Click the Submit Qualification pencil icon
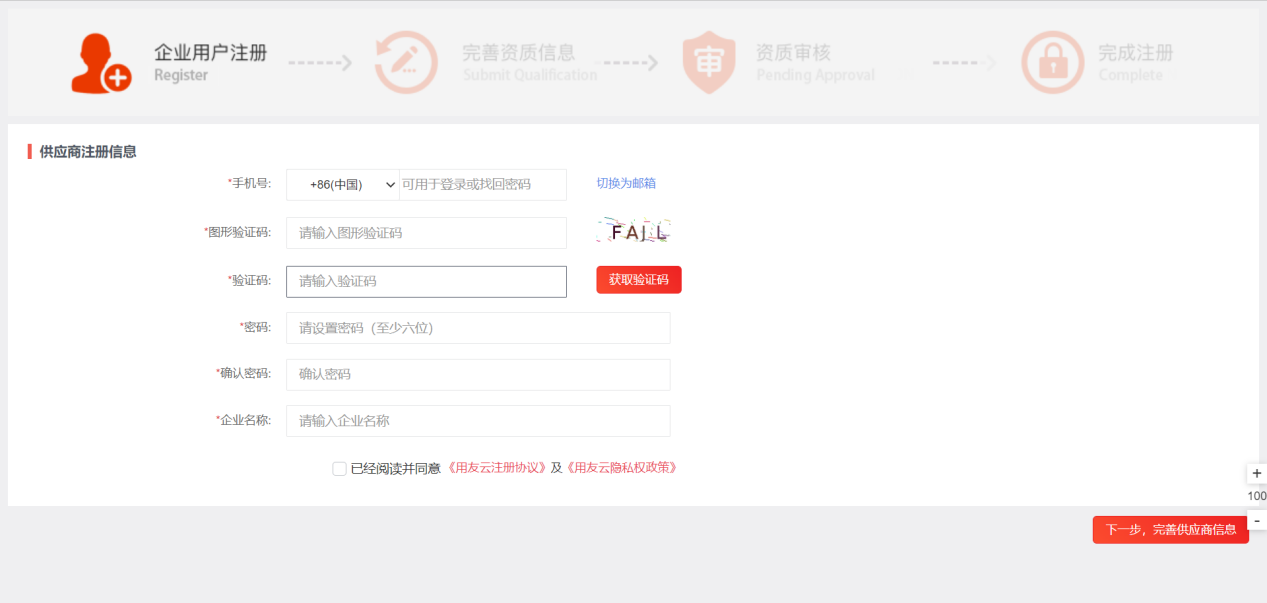 [x=406, y=63]
